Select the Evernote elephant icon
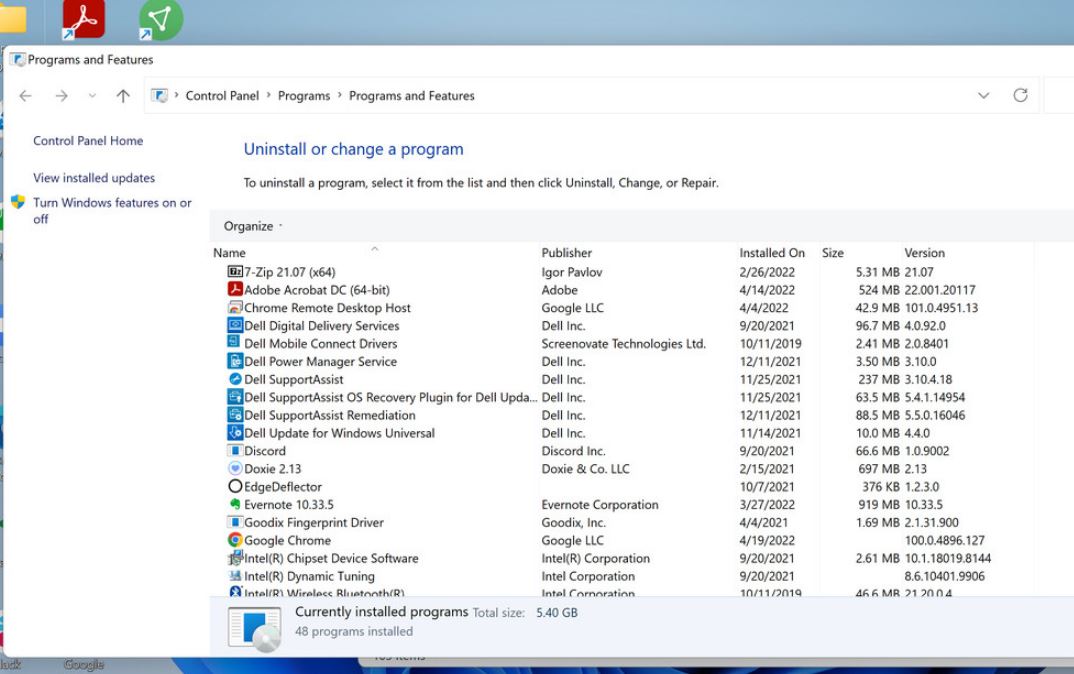This screenshot has width=1074, height=674. (235, 505)
